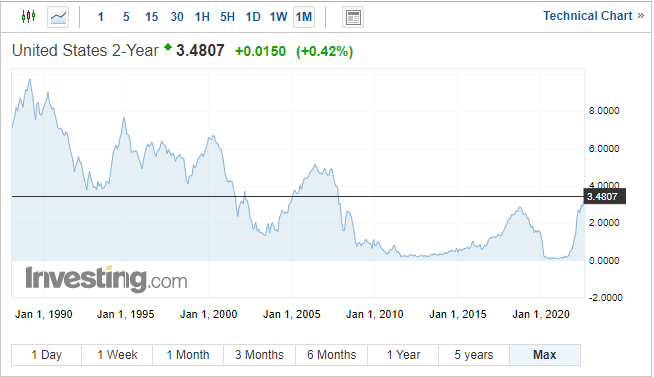Show the 1 Week range tab
654x377 pixels.
point(117,355)
